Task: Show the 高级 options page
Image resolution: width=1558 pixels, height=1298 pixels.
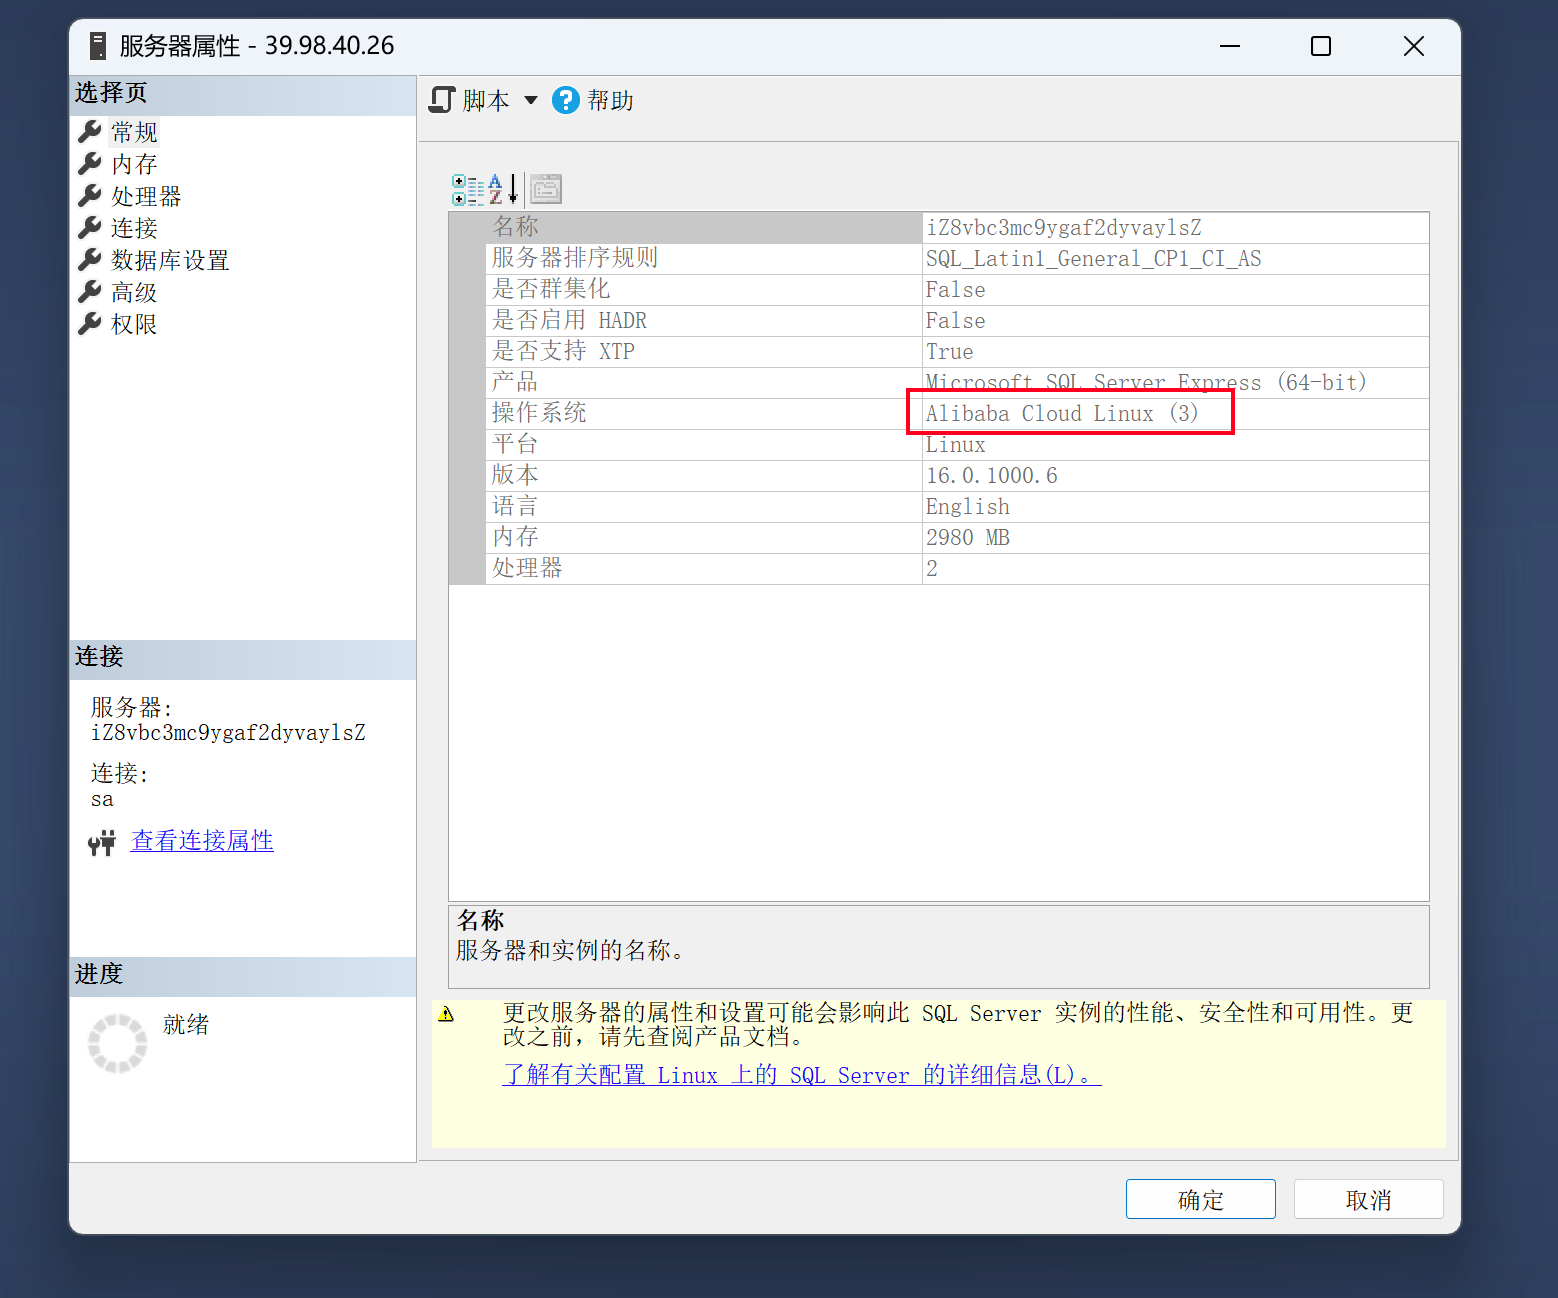Action: pos(134,292)
